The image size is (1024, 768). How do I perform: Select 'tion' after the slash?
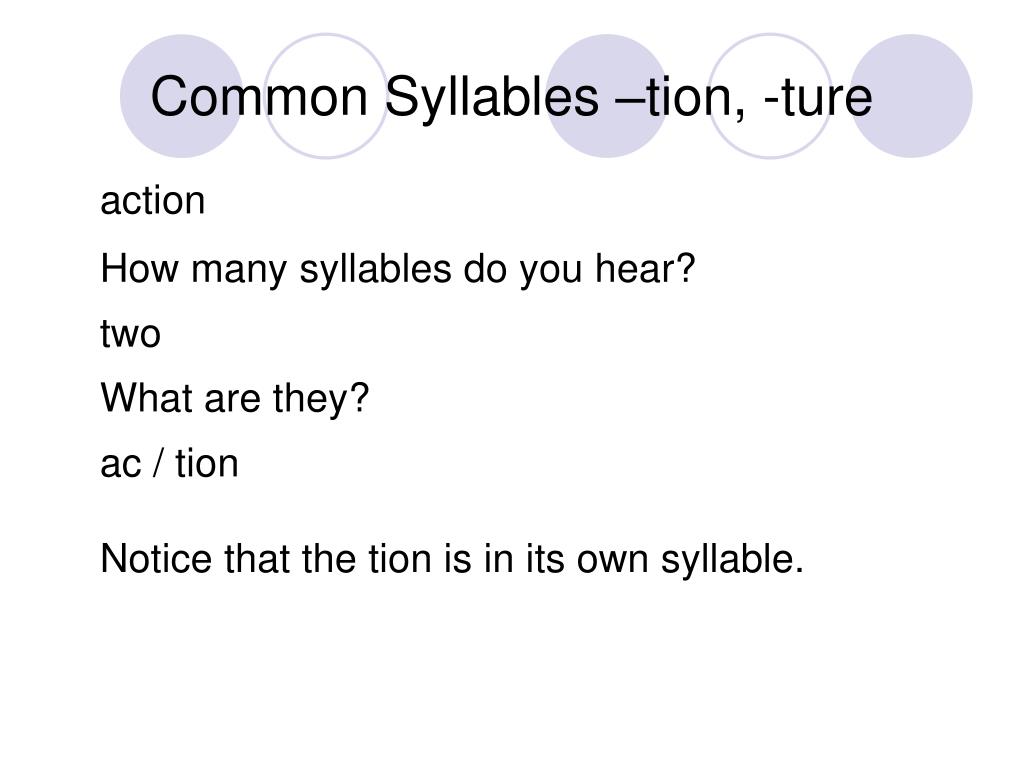coord(207,464)
